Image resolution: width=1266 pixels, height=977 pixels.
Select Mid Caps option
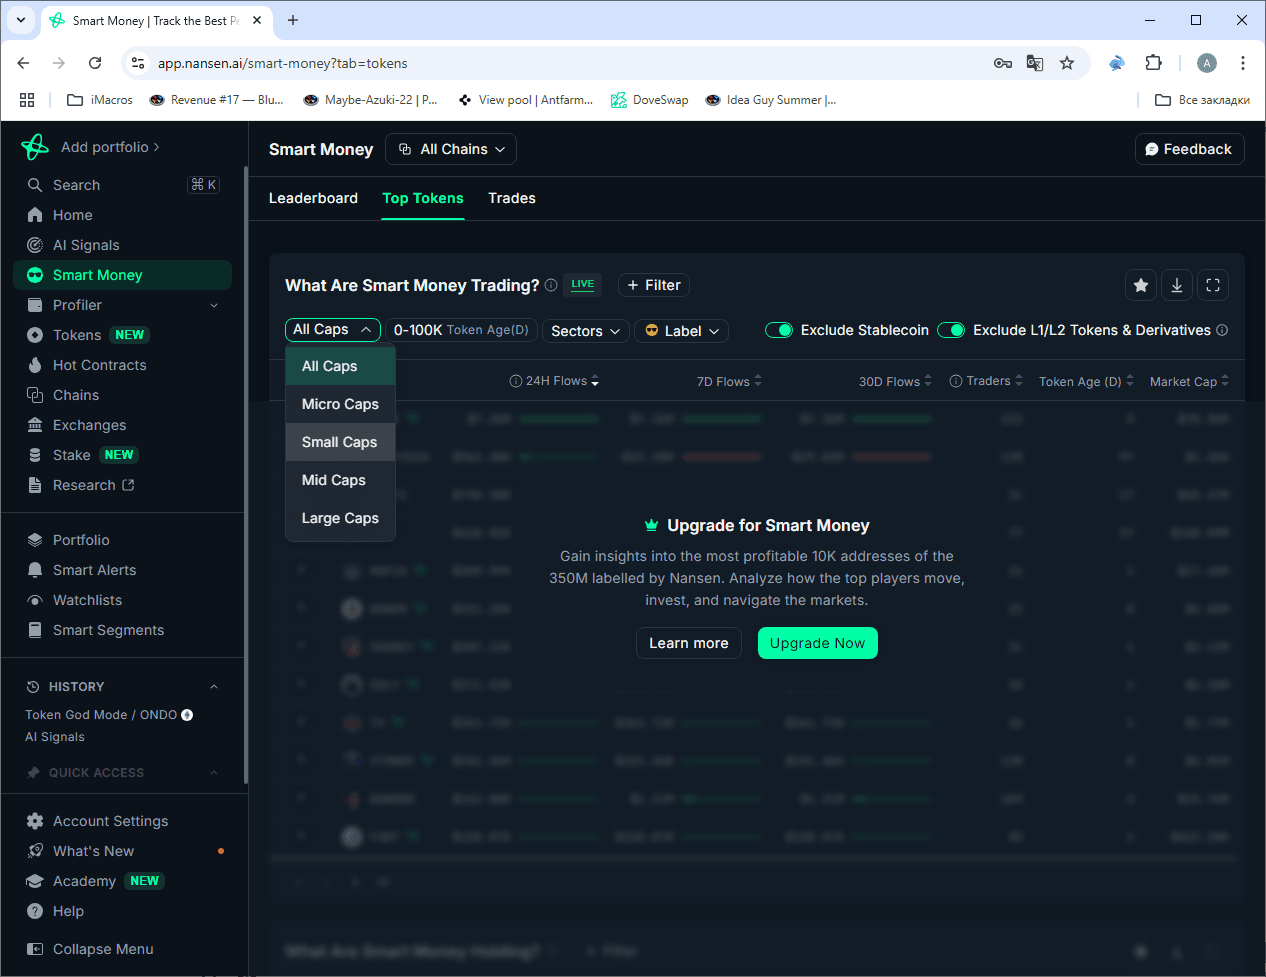tap(341, 480)
